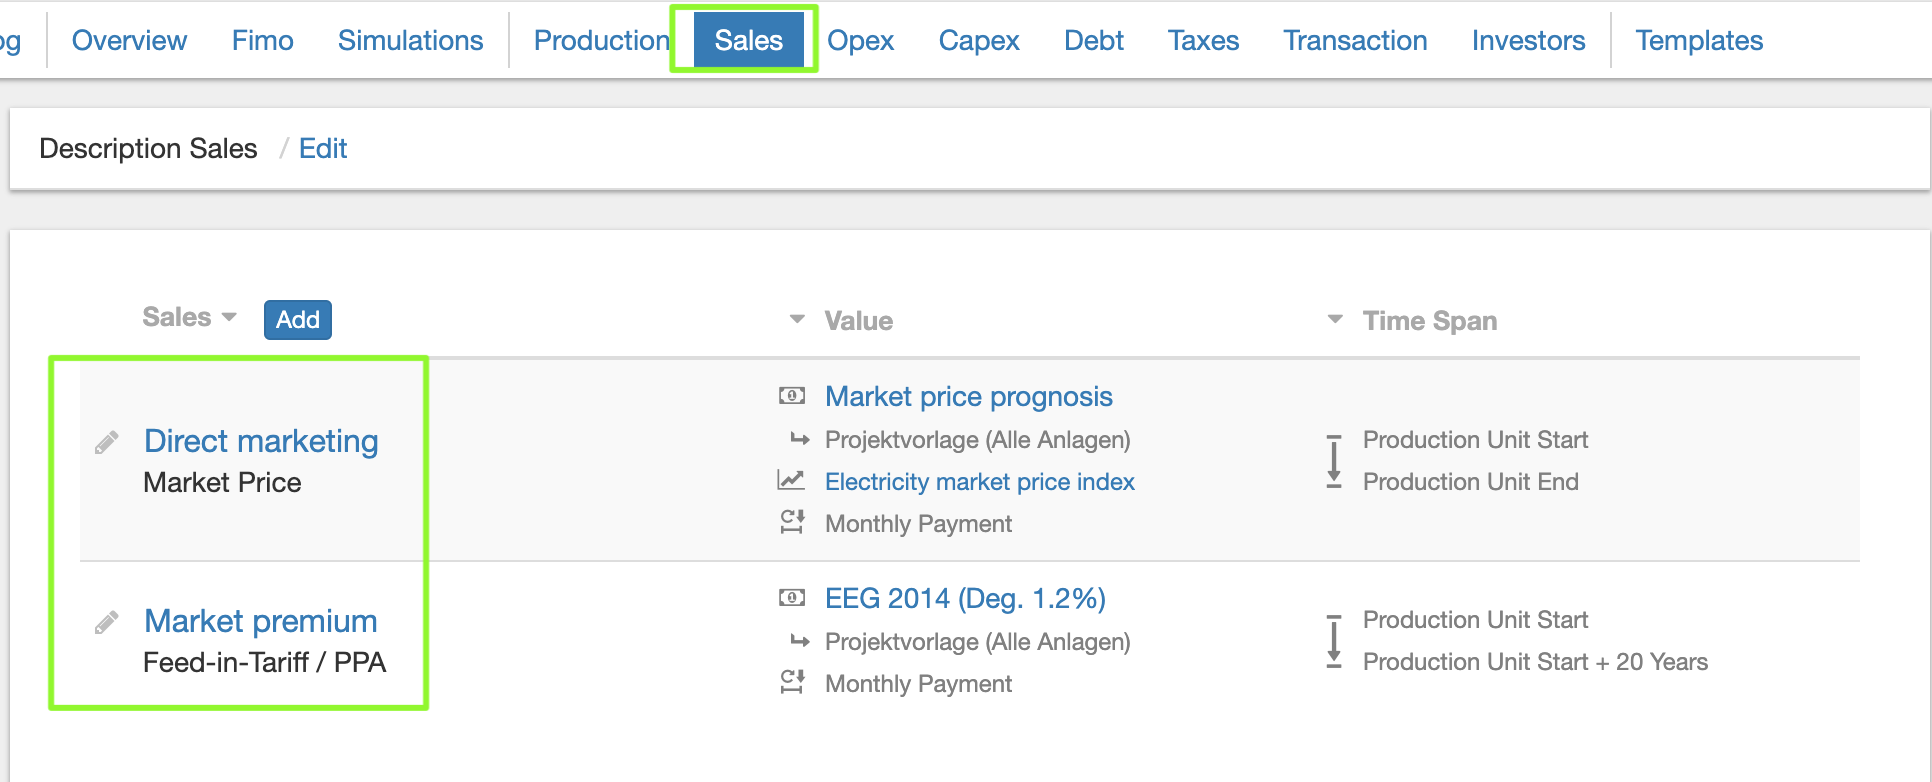This screenshot has width=1932, height=782.
Task: Open the EEG 2014 (Deg. 1.2%) link
Action: pyautogui.click(x=965, y=598)
